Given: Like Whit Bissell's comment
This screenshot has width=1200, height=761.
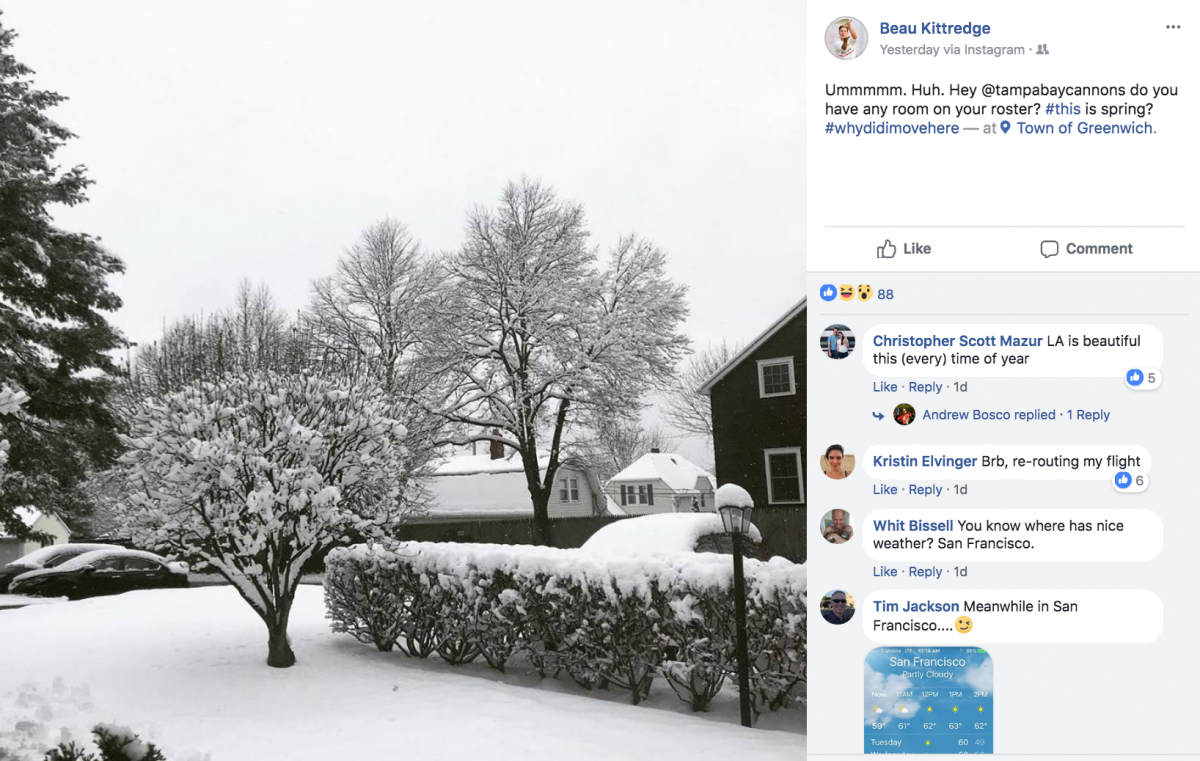Looking at the screenshot, I should point(885,572).
